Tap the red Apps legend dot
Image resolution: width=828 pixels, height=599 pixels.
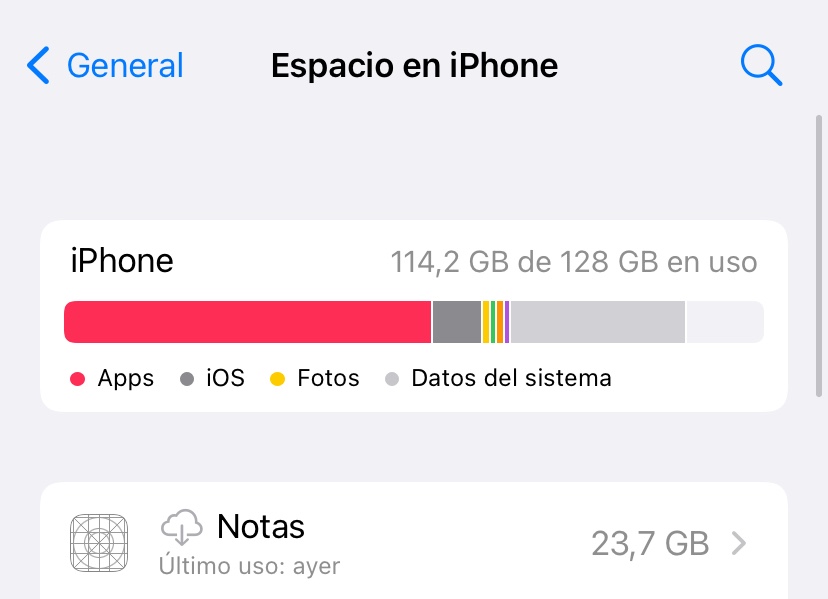(x=78, y=379)
